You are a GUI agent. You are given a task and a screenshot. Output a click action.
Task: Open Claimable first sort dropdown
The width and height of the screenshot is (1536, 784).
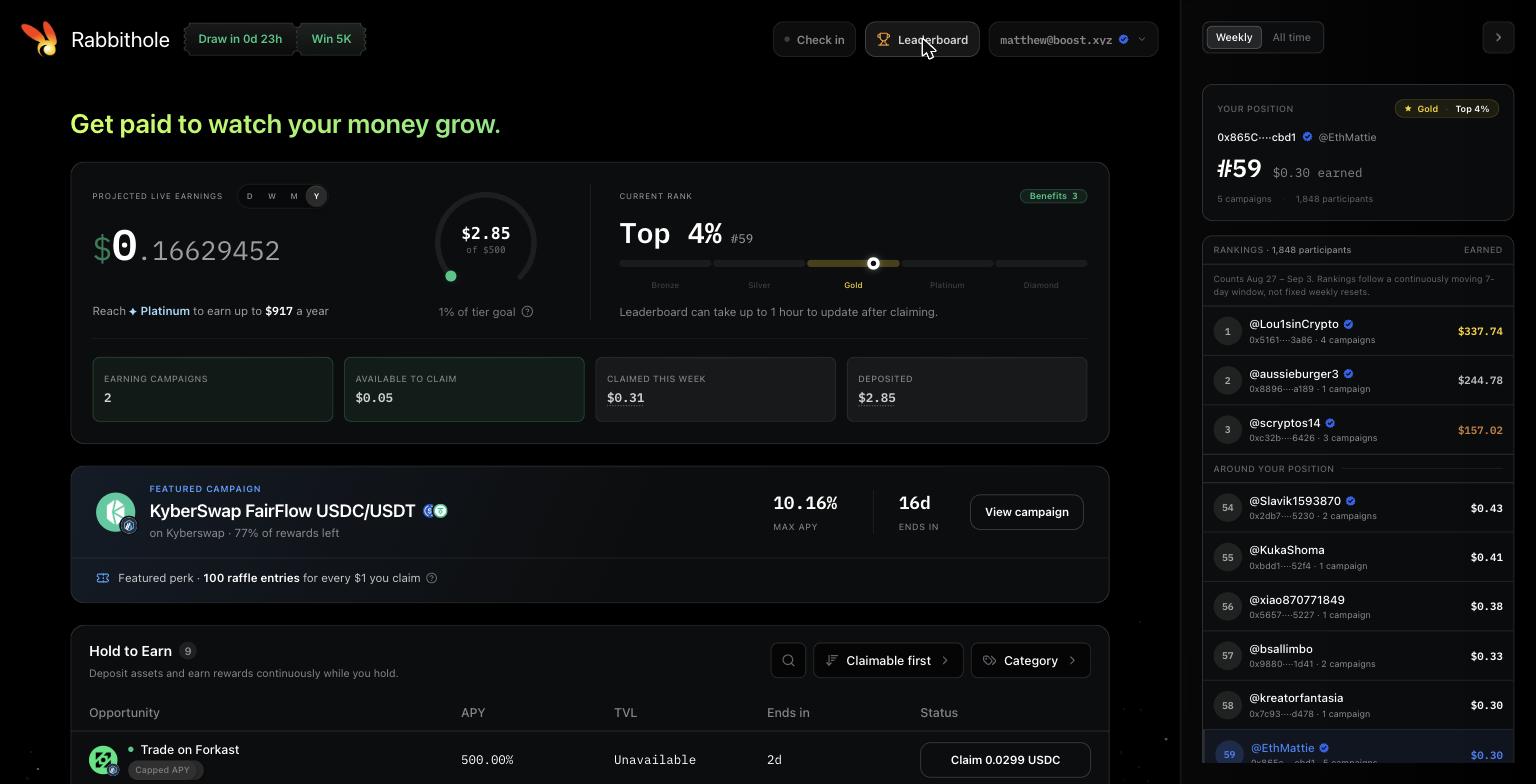(x=888, y=661)
